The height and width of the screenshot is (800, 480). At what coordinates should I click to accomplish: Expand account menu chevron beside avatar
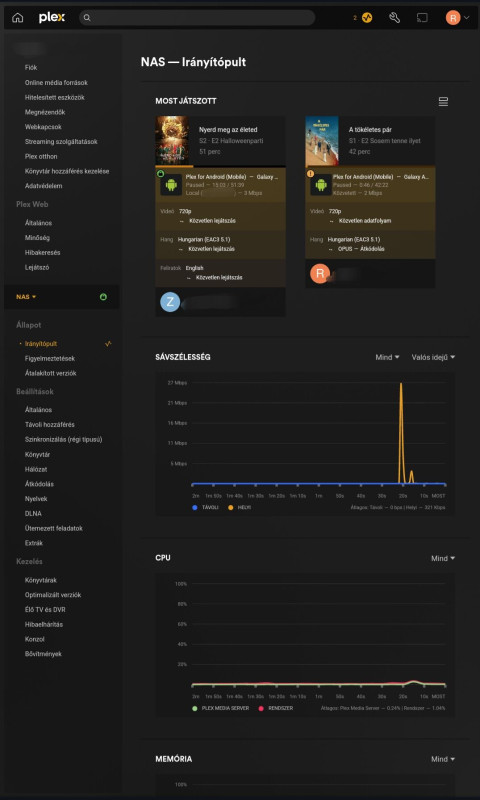(x=466, y=18)
